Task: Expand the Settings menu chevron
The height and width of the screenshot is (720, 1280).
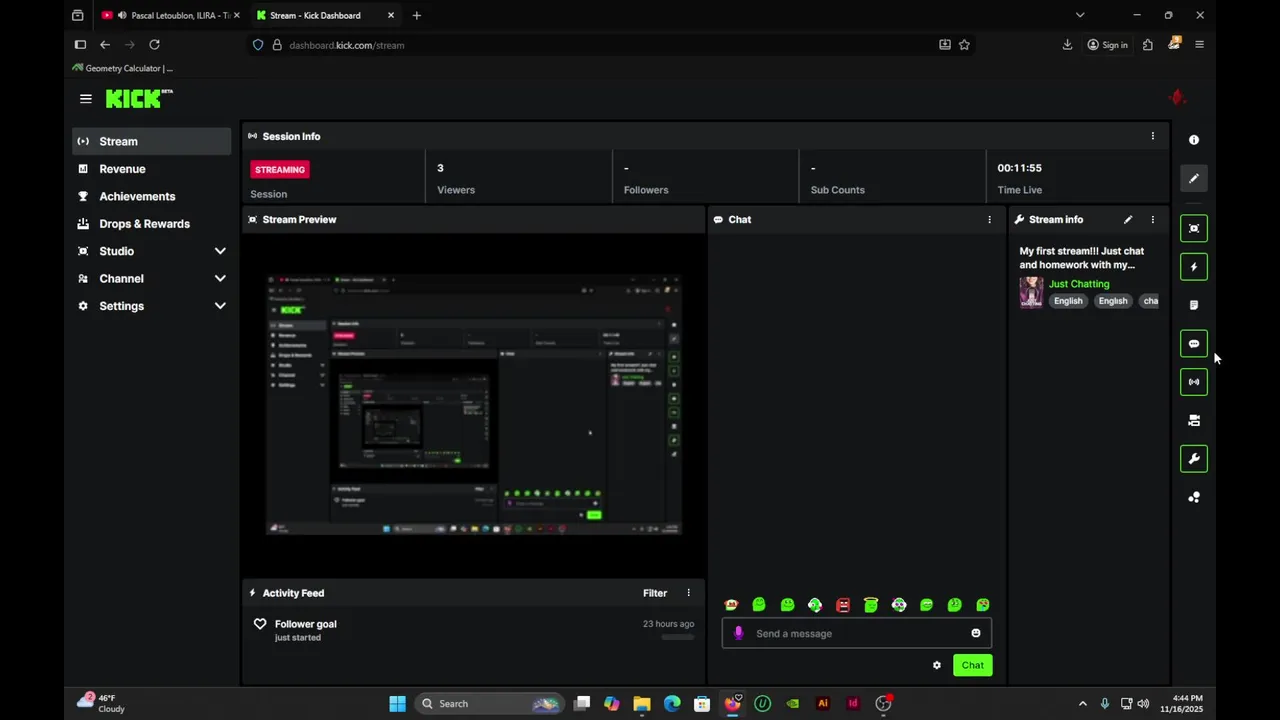Action: pos(220,306)
